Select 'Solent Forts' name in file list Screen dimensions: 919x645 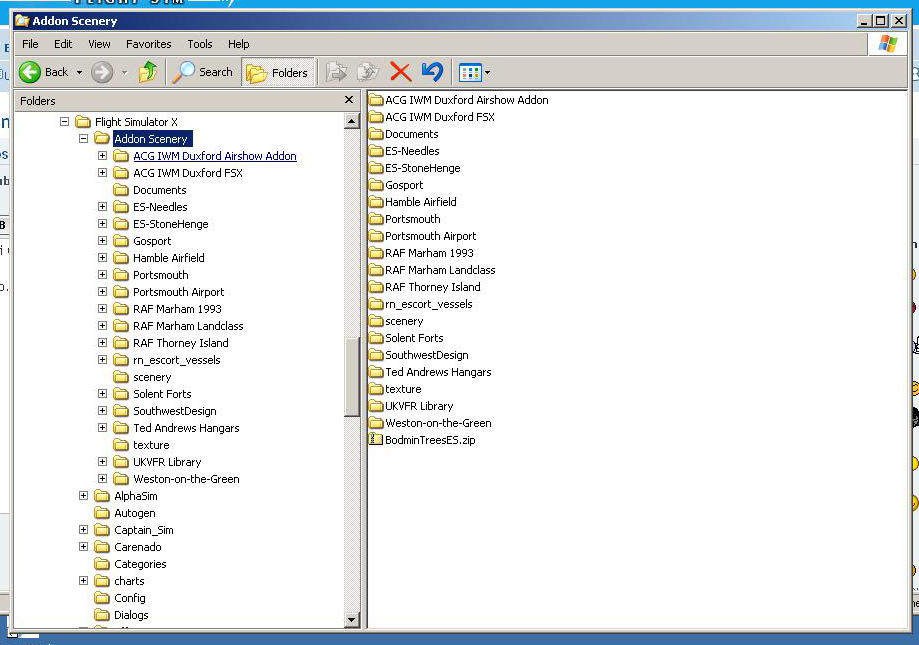click(x=414, y=338)
